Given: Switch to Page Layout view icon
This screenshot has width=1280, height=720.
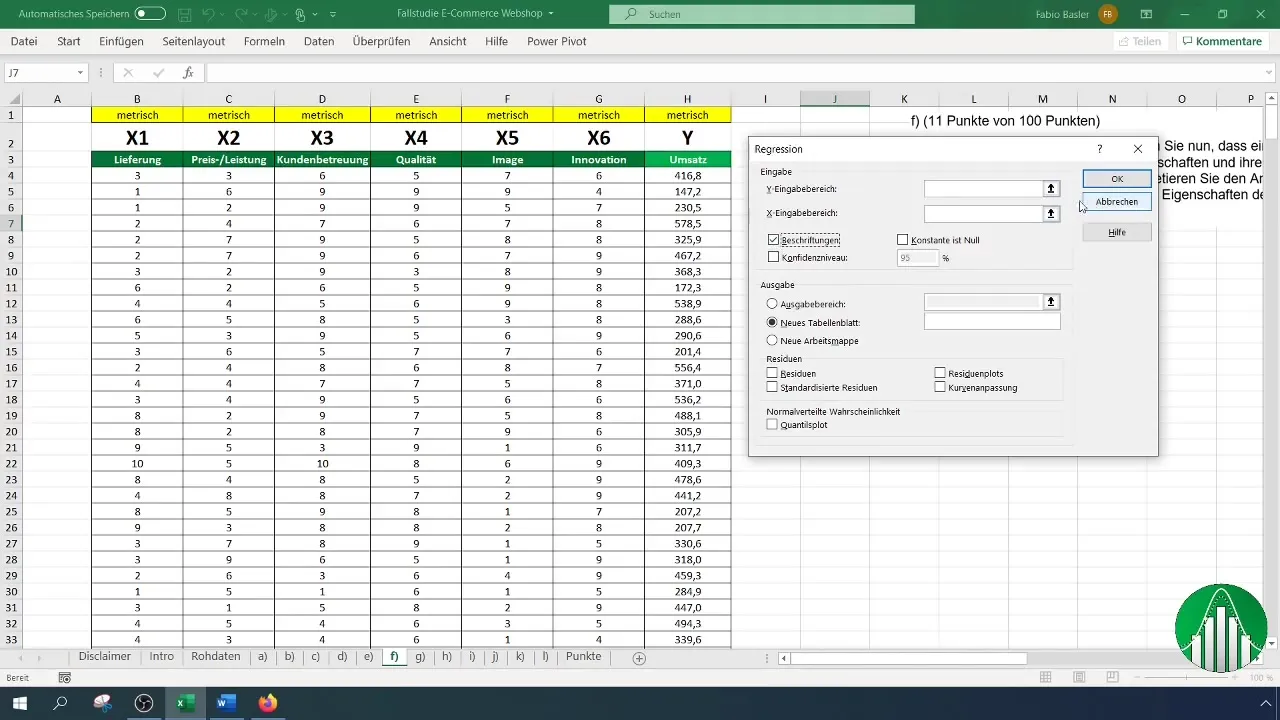Looking at the screenshot, I should tap(1080, 678).
